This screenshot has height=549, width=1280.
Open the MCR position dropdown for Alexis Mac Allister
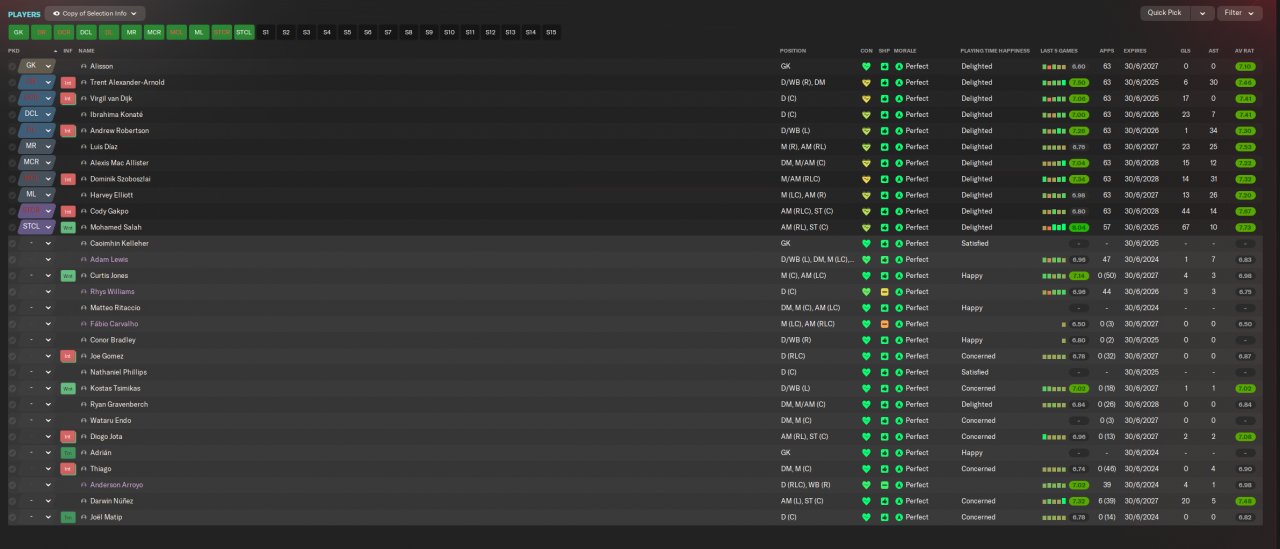[x=48, y=163]
